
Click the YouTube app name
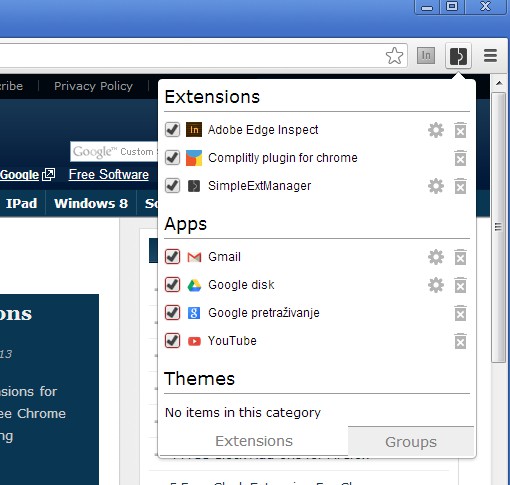click(232, 341)
